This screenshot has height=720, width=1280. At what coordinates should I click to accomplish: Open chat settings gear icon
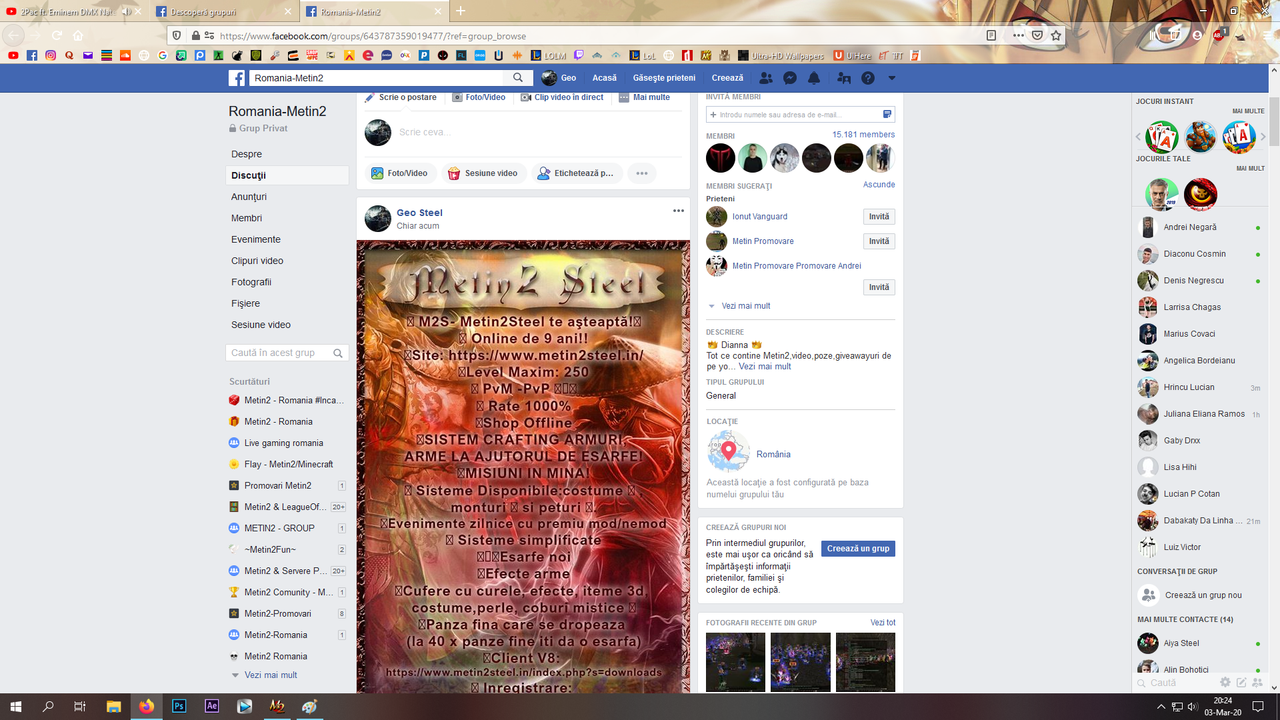(1225, 683)
